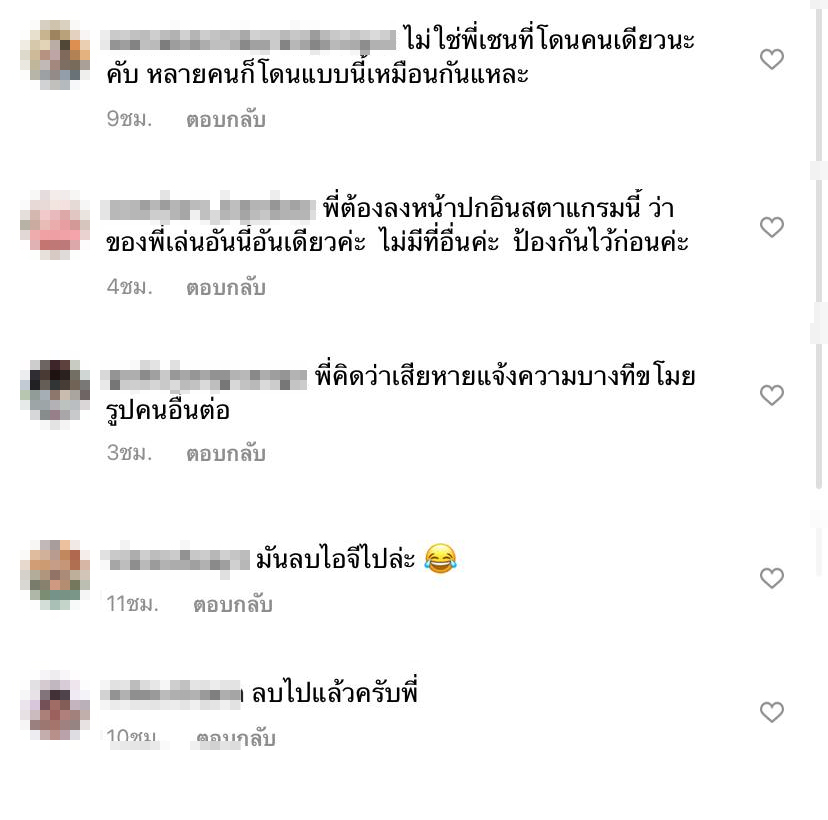Like the มันลบไอจีไปล่ะ comment
This screenshot has width=828, height=820.
[x=771, y=578]
